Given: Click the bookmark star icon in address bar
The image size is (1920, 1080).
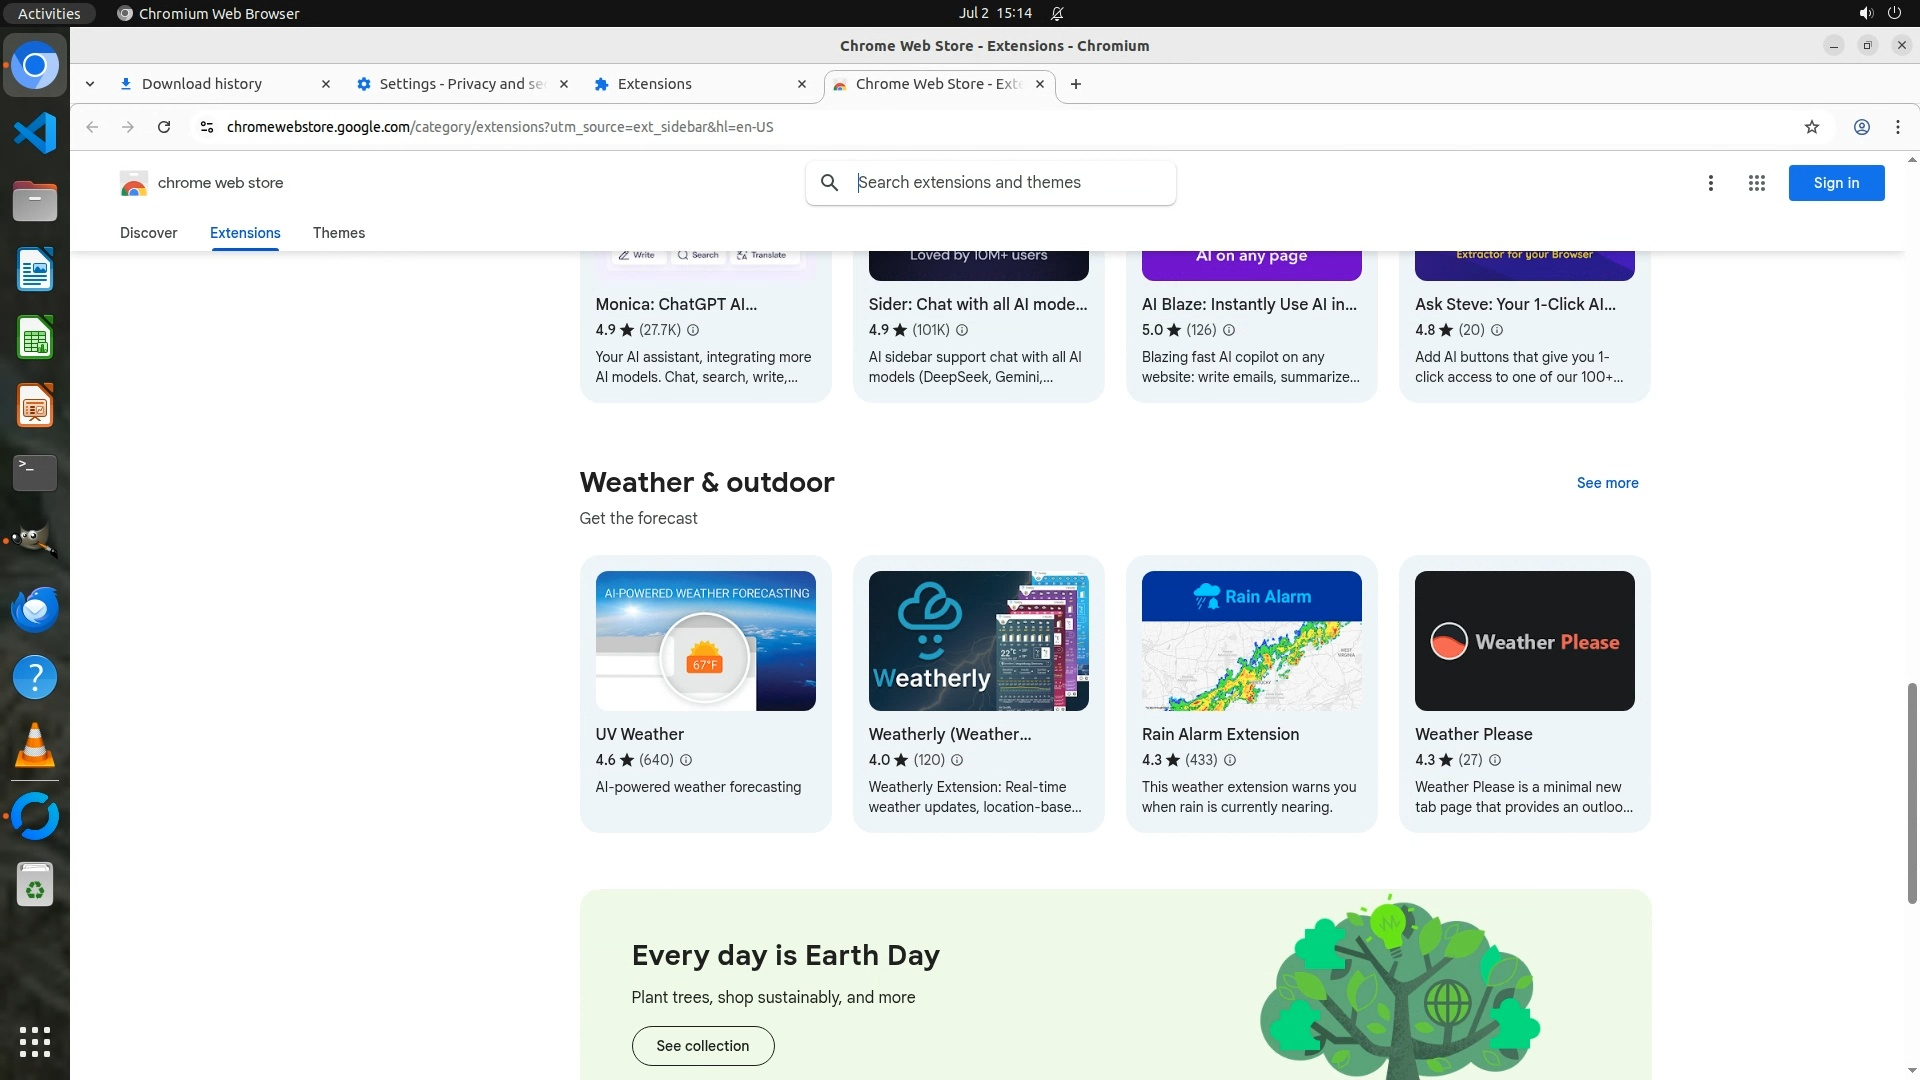Looking at the screenshot, I should coord(1811,127).
